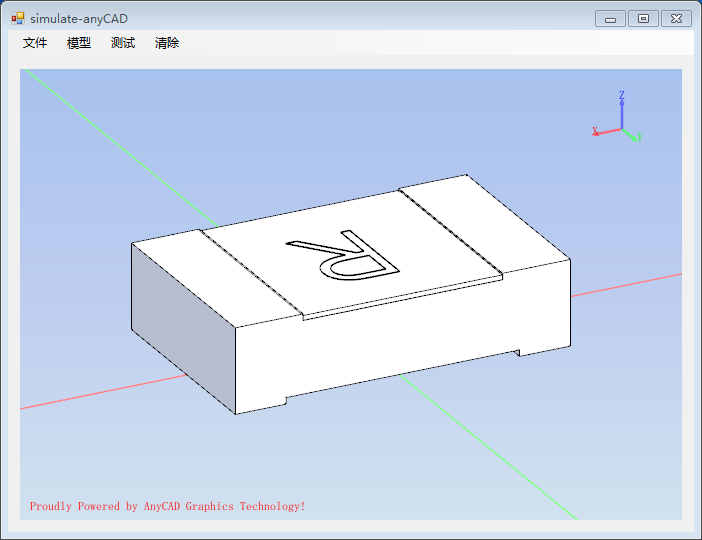Minimize the simulate-anyCAD window

click(x=610, y=18)
